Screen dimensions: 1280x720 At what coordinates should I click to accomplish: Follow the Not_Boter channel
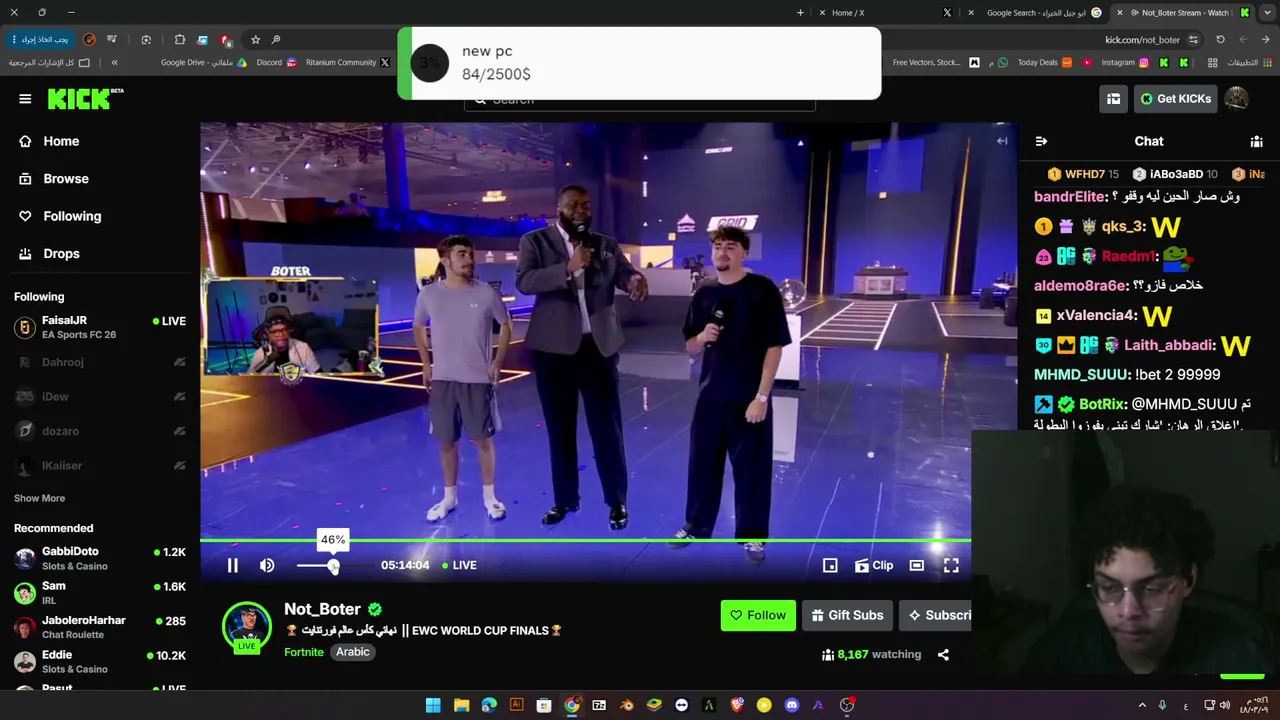[x=757, y=615]
